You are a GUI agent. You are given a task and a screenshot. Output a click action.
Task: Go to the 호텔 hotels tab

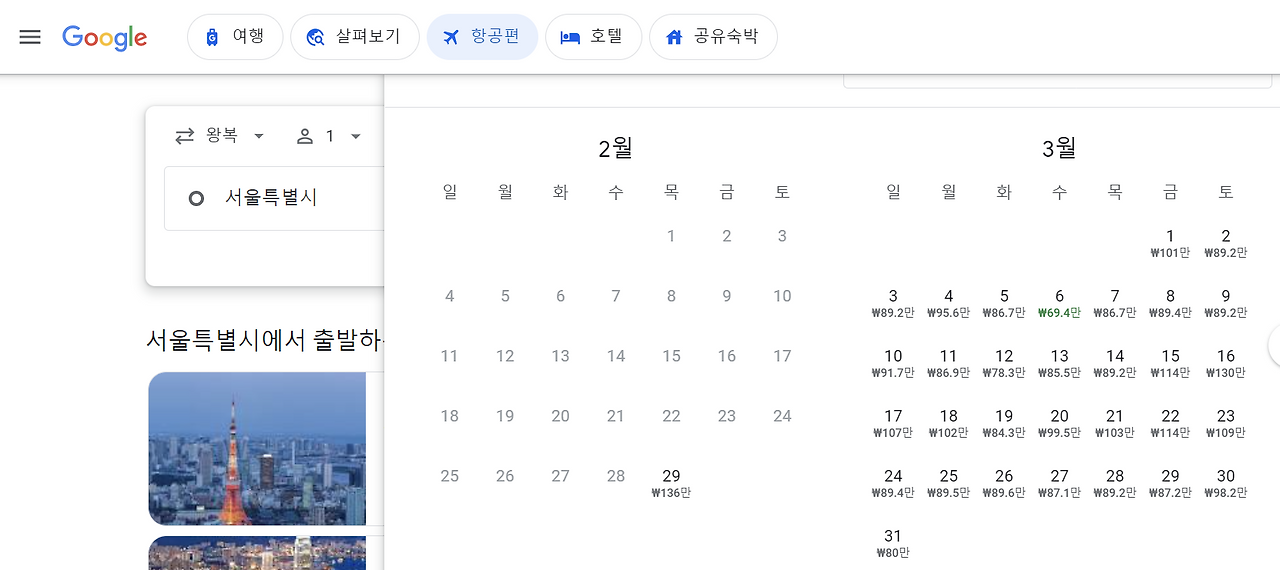coord(593,37)
